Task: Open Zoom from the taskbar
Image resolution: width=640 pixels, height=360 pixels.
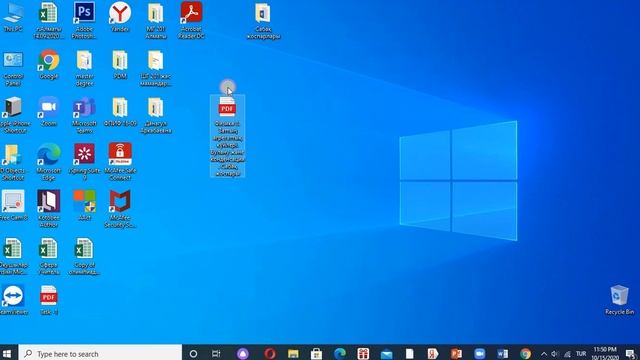Action: tap(479, 353)
